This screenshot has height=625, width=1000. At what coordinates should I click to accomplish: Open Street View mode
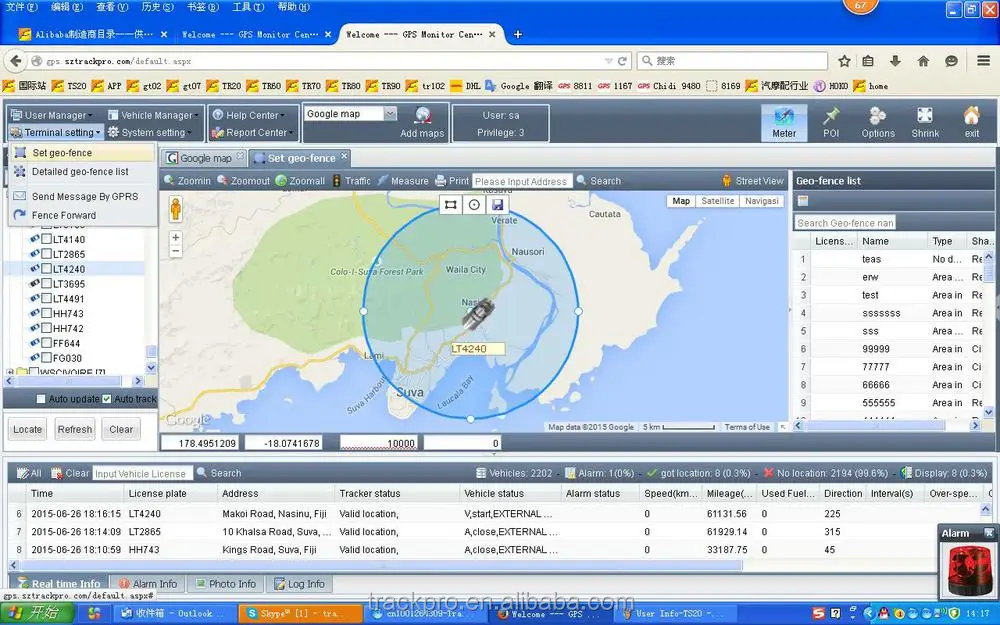[x=752, y=181]
